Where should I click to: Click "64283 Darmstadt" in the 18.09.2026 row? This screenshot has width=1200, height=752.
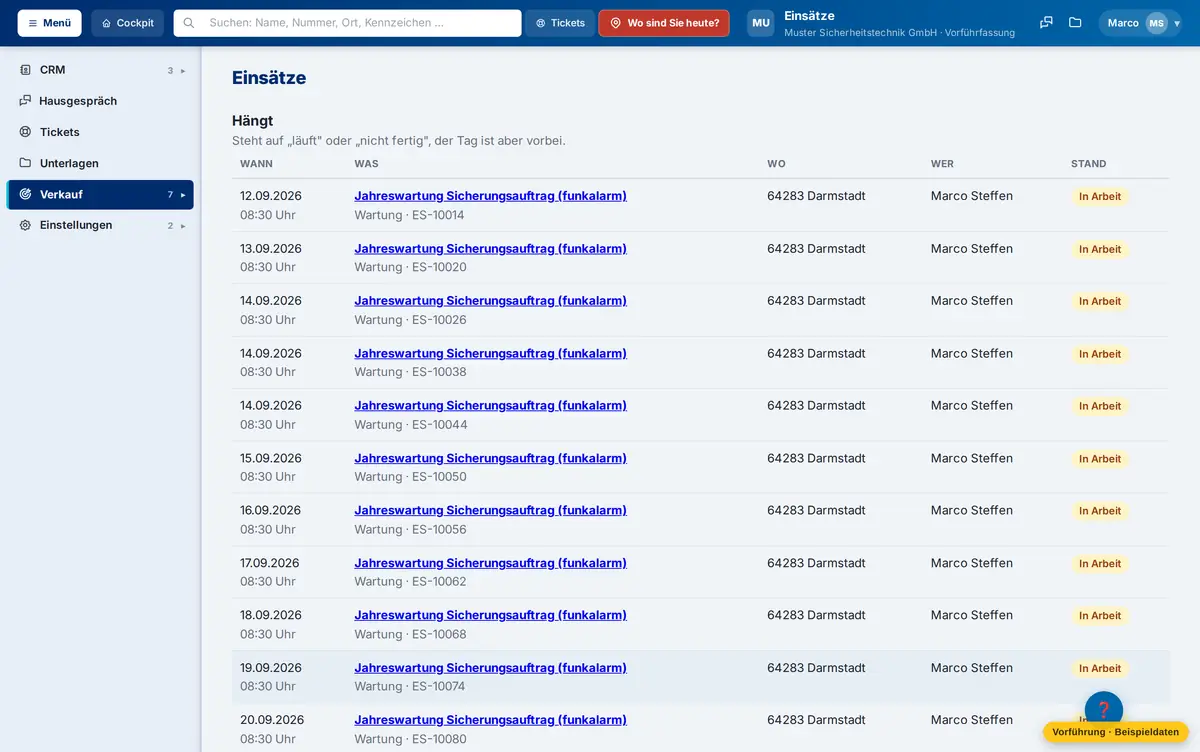pyautogui.click(x=817, y=616)
